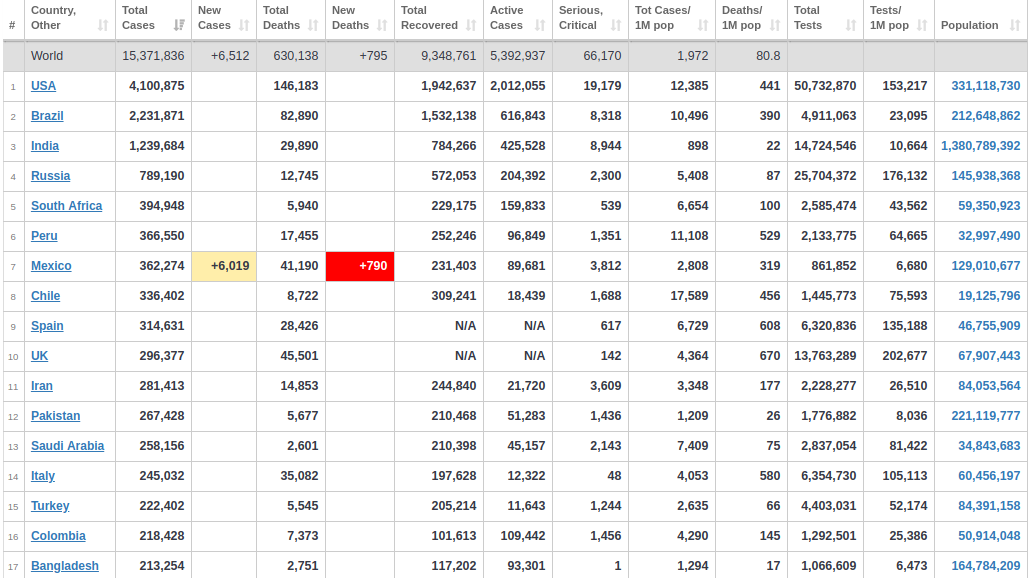Screen dimensions: 1028x578
Task: Sort by Total Recovered column arrows
Action: [x=471, y=26]
